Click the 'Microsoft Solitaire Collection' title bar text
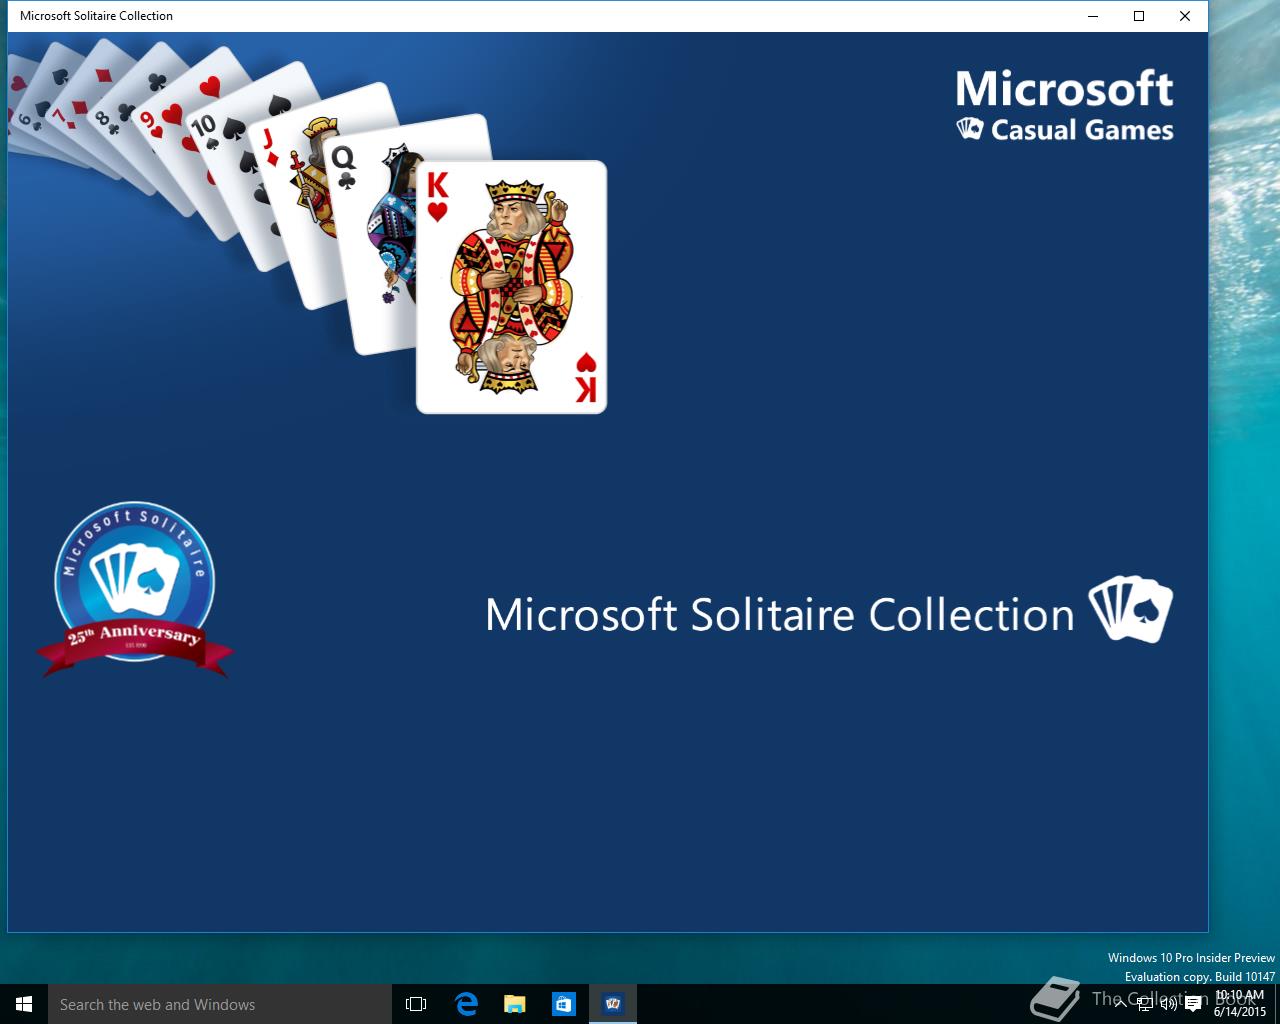 click(x=96, y=16)
